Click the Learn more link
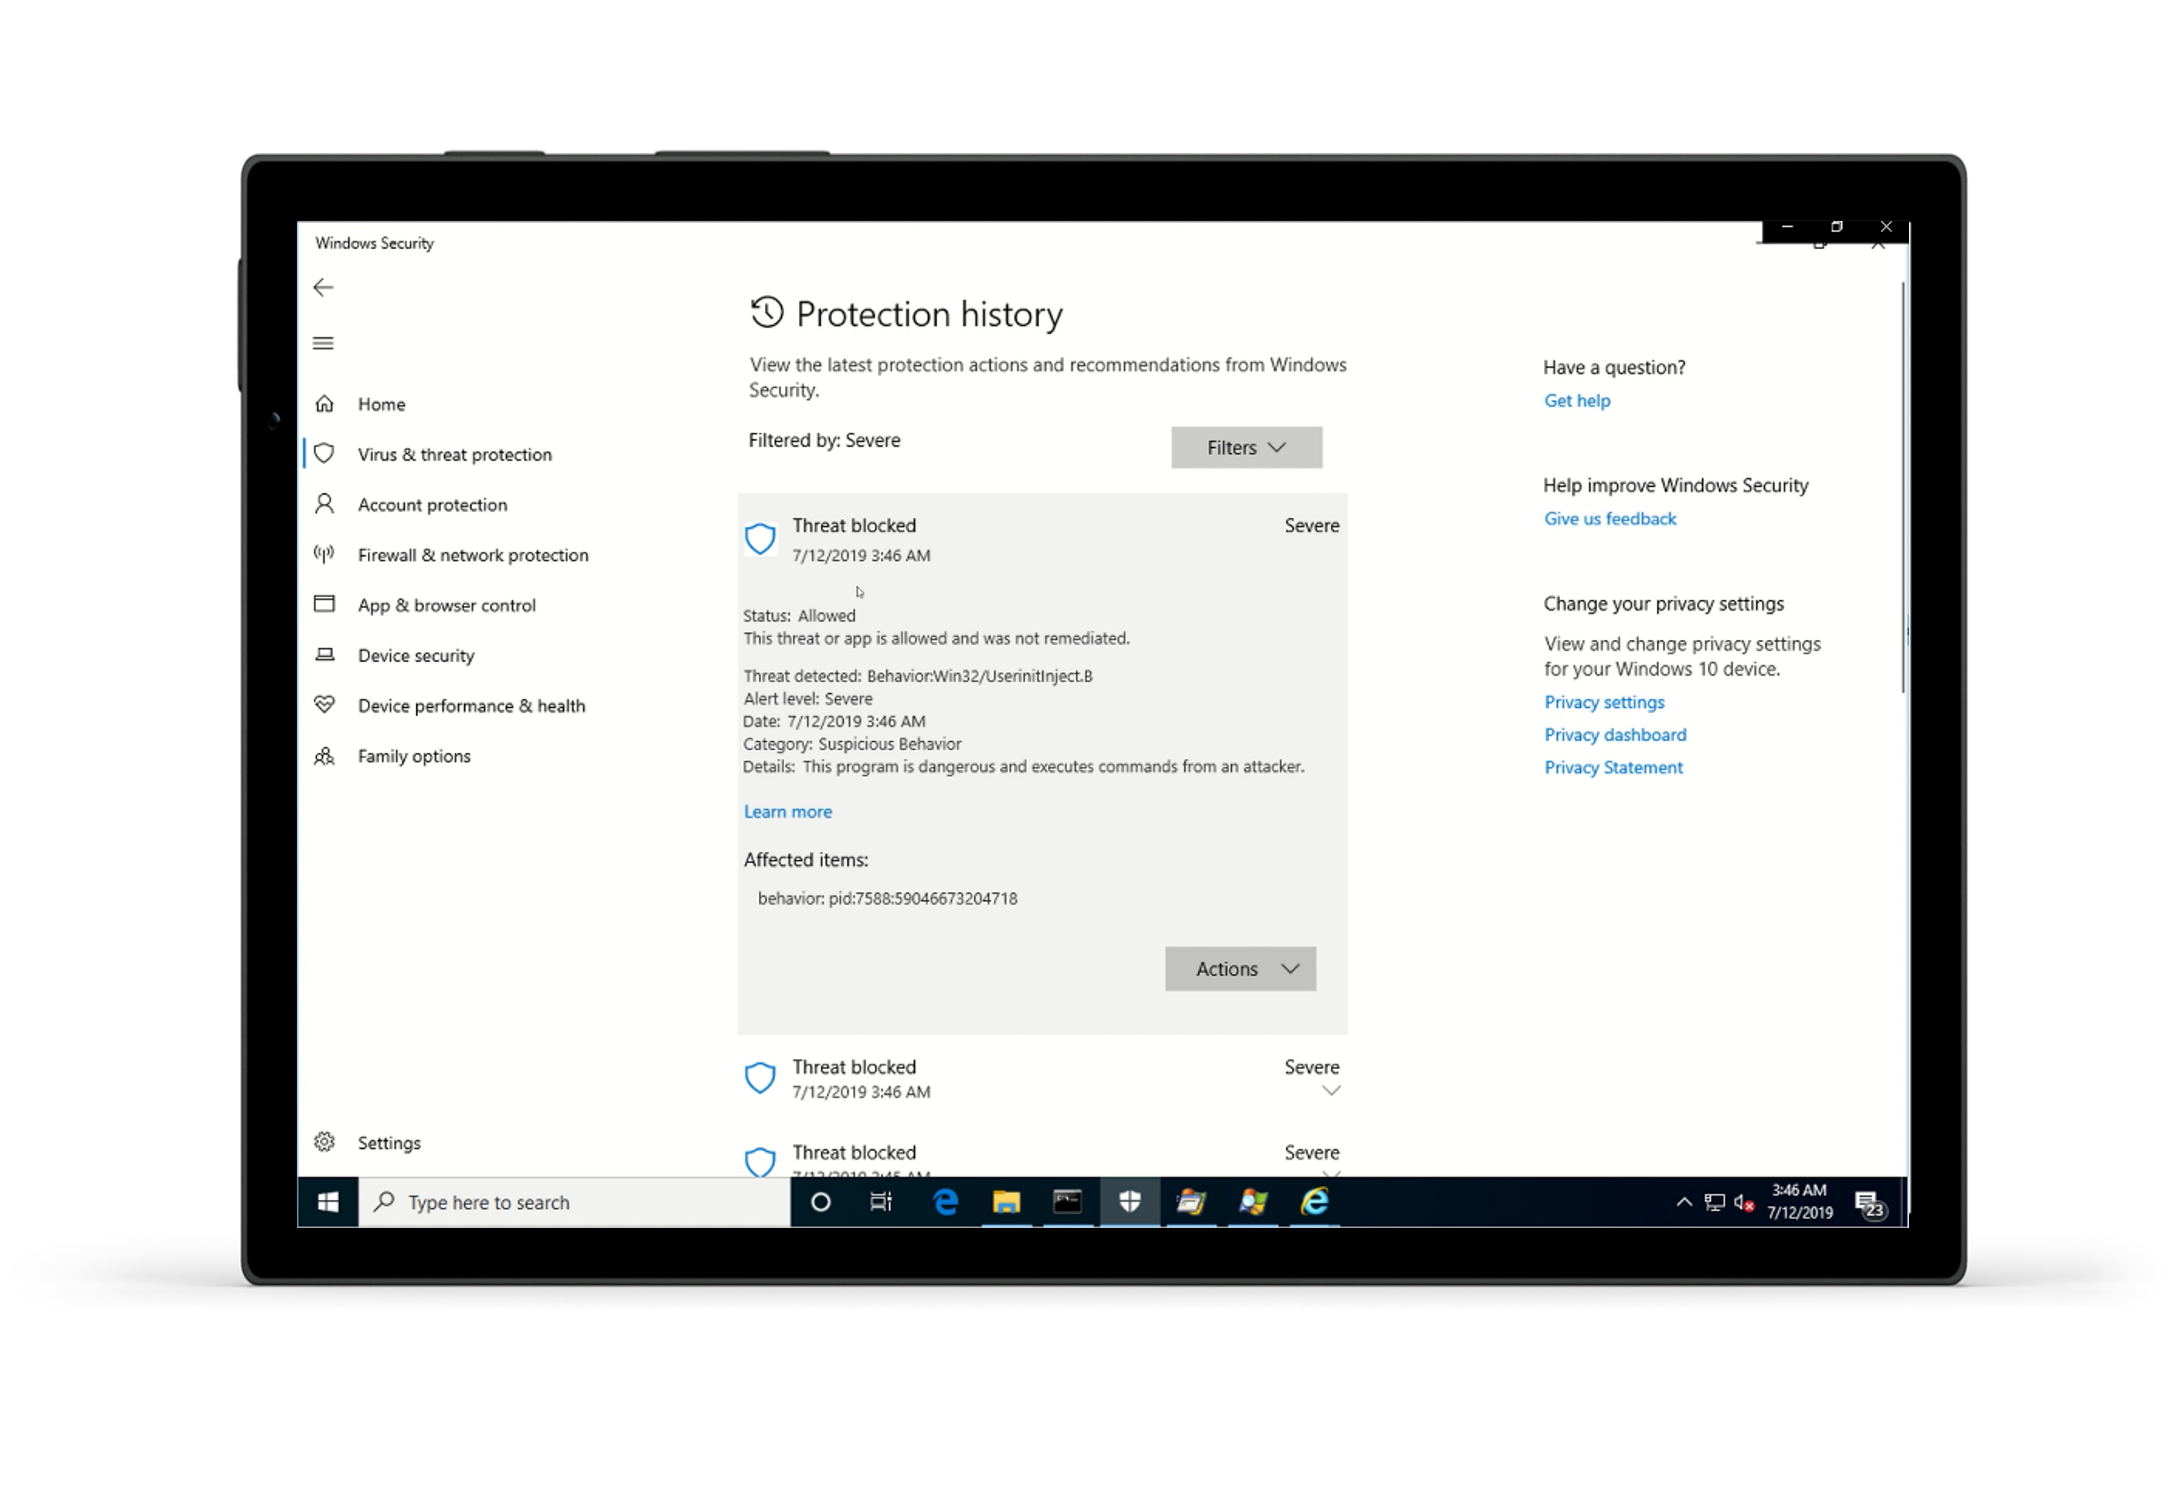Image resolution: width=2175 pixels, height=1485 pixels. (x=787, y=812)
